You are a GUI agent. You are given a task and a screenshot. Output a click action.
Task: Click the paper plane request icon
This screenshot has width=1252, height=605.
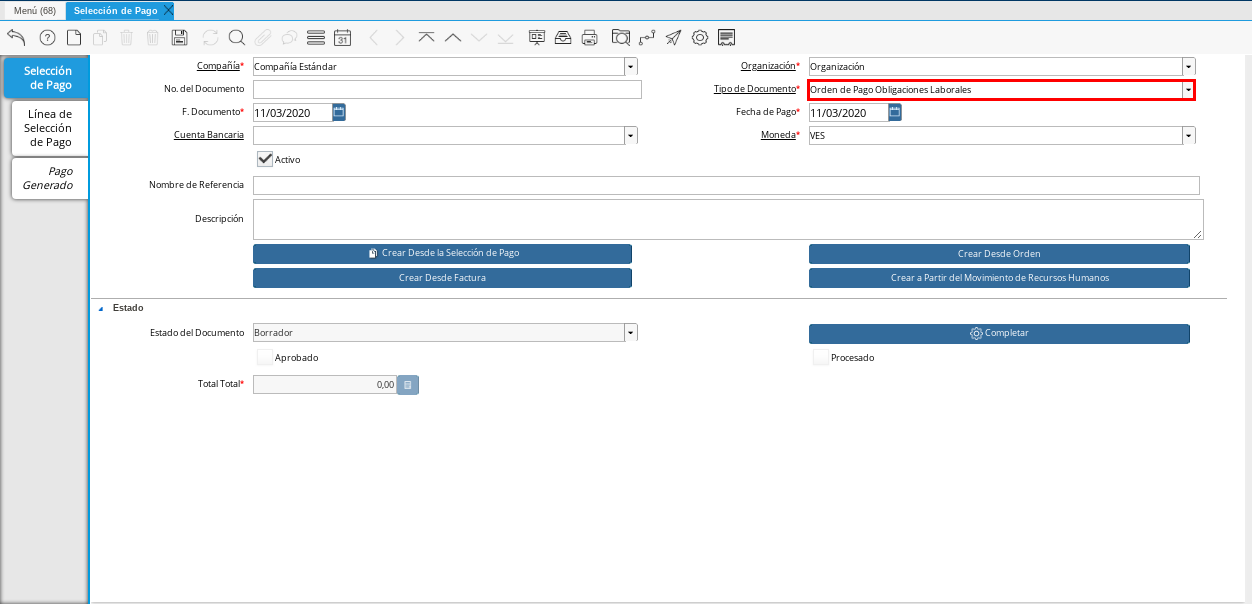(673, 38)
